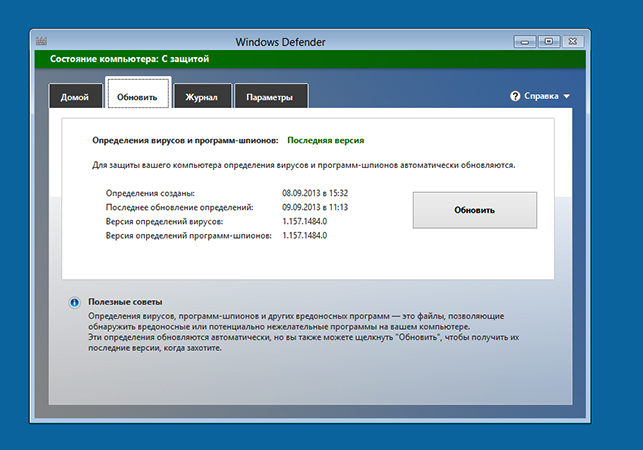Image resolution: width=643 pixels, height=450 pixels.
Task: Click the Состояние компьютера: С защитой banner
Action: click(310, 59)
